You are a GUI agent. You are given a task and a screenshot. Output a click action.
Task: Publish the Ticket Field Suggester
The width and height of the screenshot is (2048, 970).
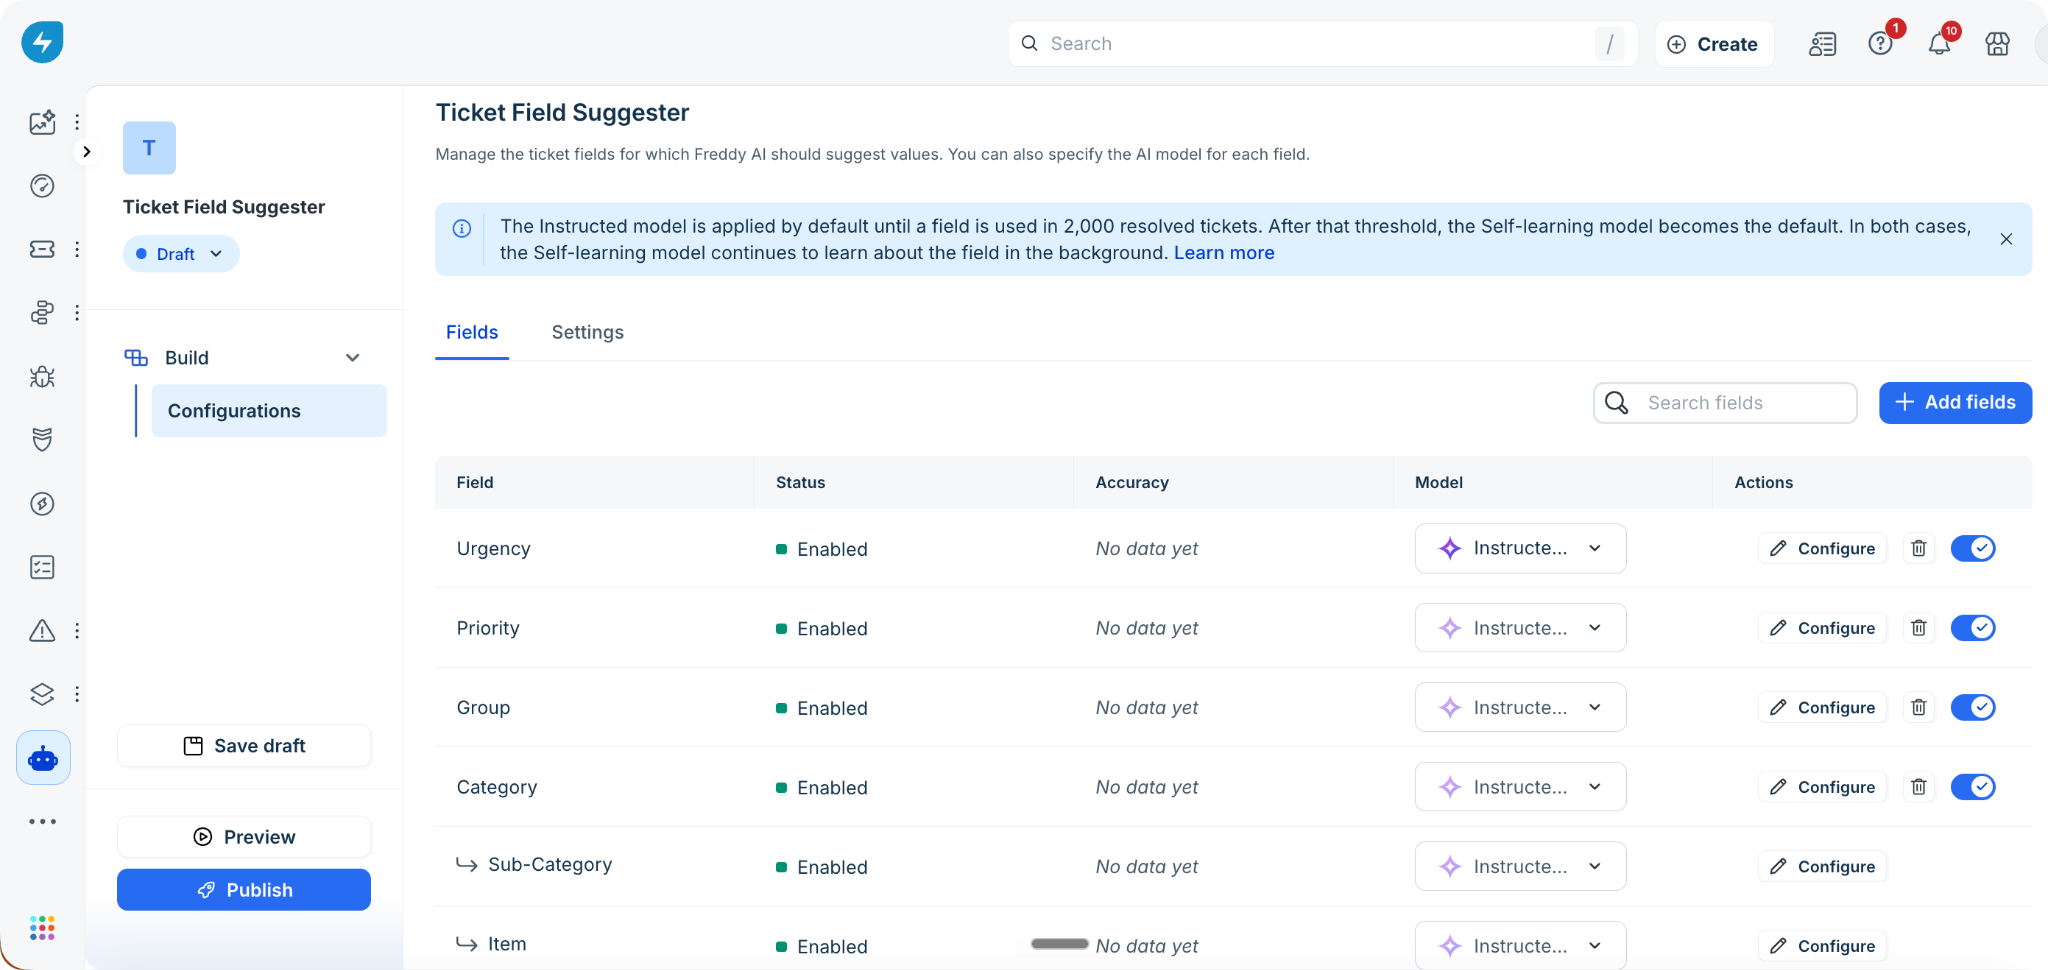click(x=244, y=890)
